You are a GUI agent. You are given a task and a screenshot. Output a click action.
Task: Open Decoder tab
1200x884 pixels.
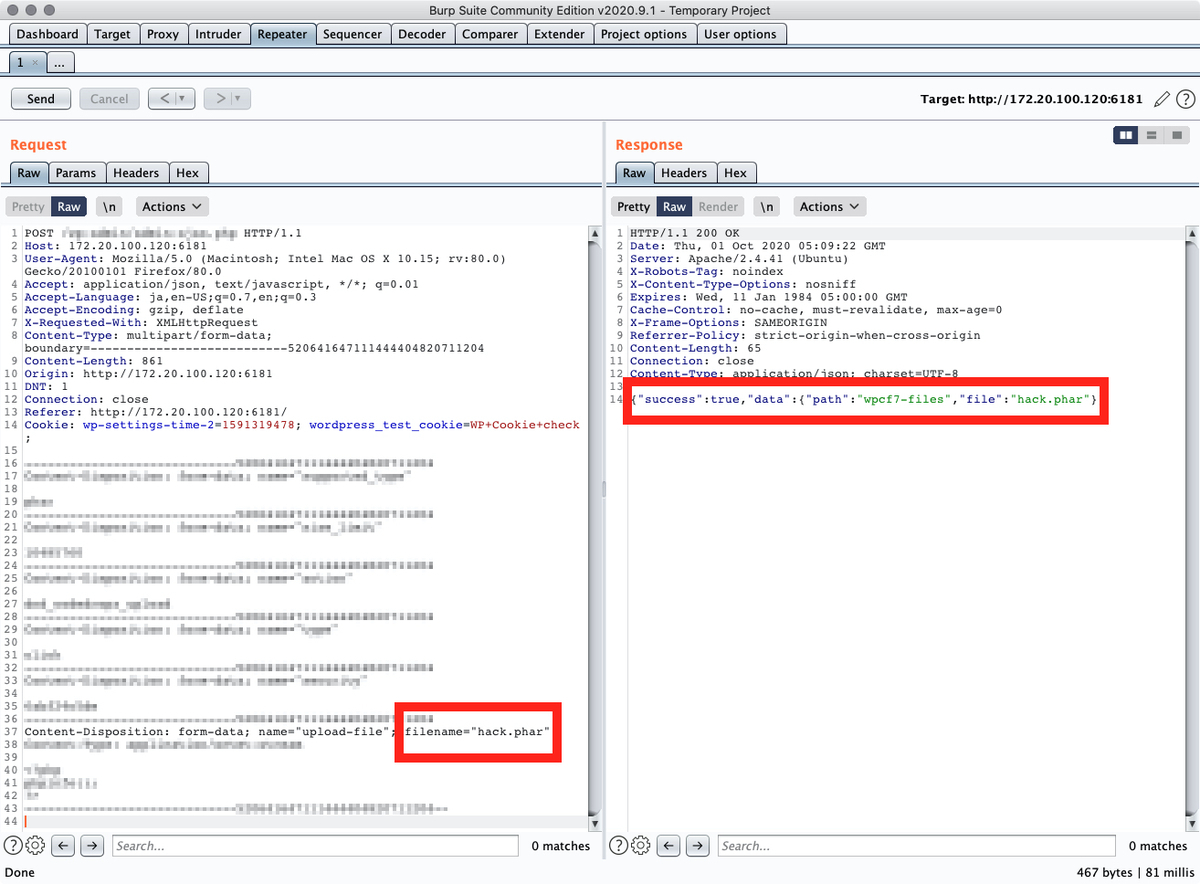[x=422, y=34]
